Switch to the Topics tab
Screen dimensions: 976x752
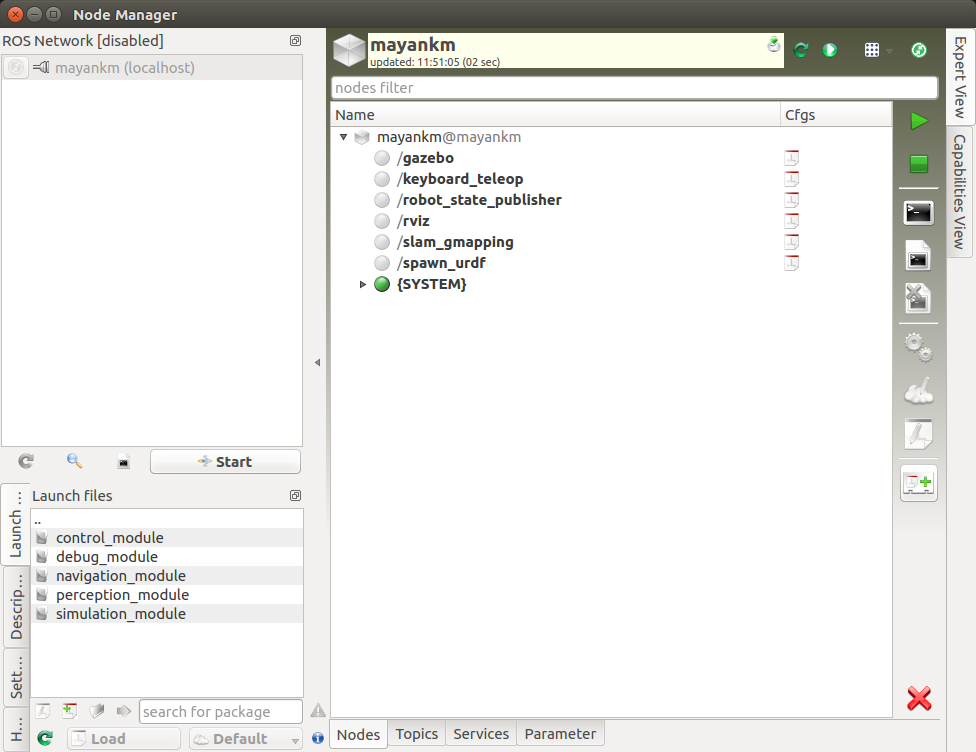coord(416,734)
